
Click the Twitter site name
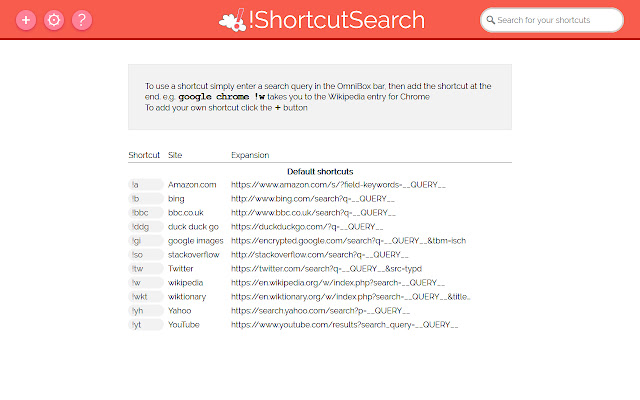click(x=181, y=269)
